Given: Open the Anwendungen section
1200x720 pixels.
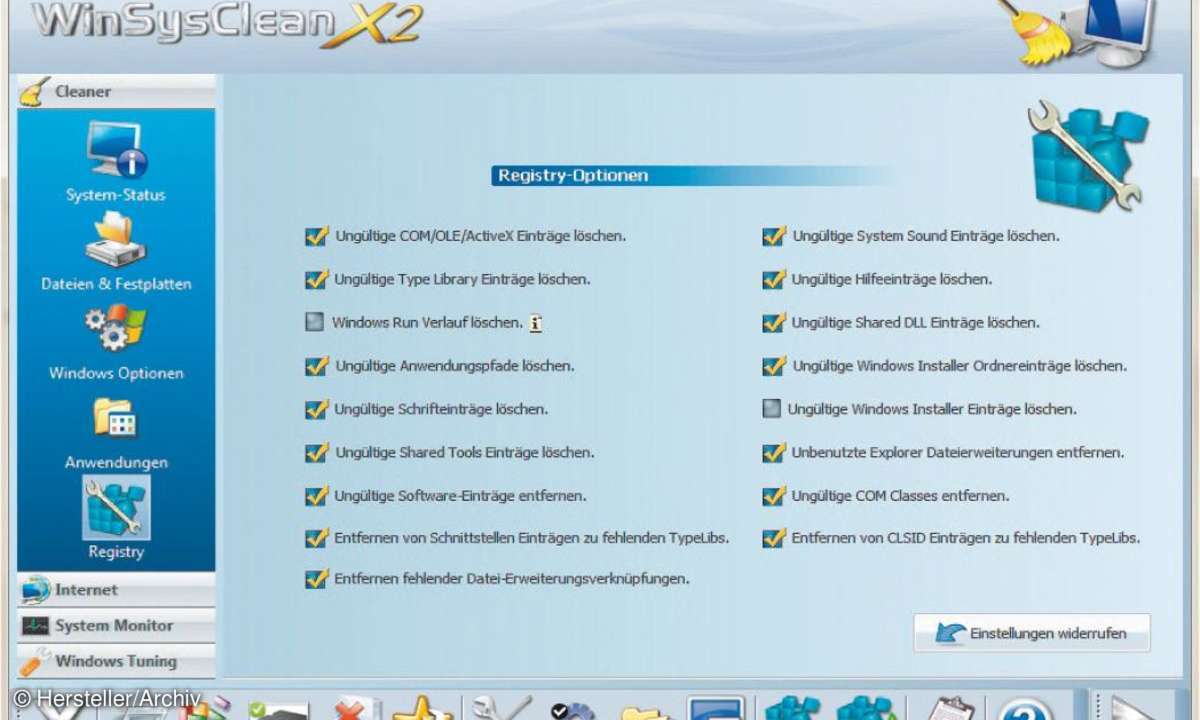Looking at the screenshot, I should tap(116, 432).
